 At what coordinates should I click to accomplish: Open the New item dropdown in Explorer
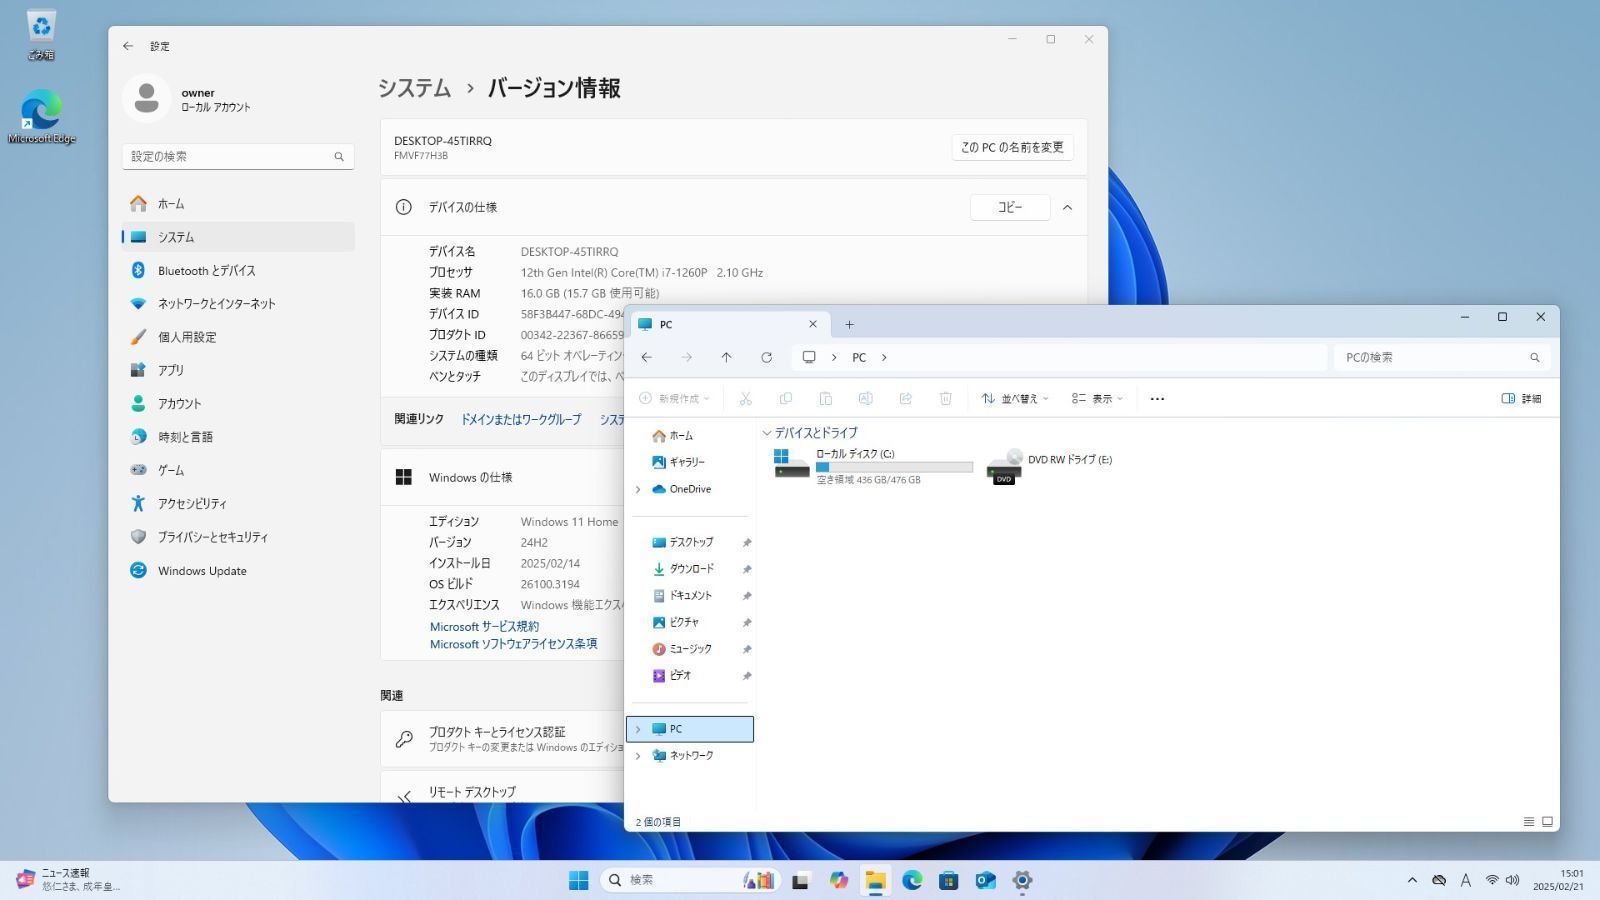point(675,398)
